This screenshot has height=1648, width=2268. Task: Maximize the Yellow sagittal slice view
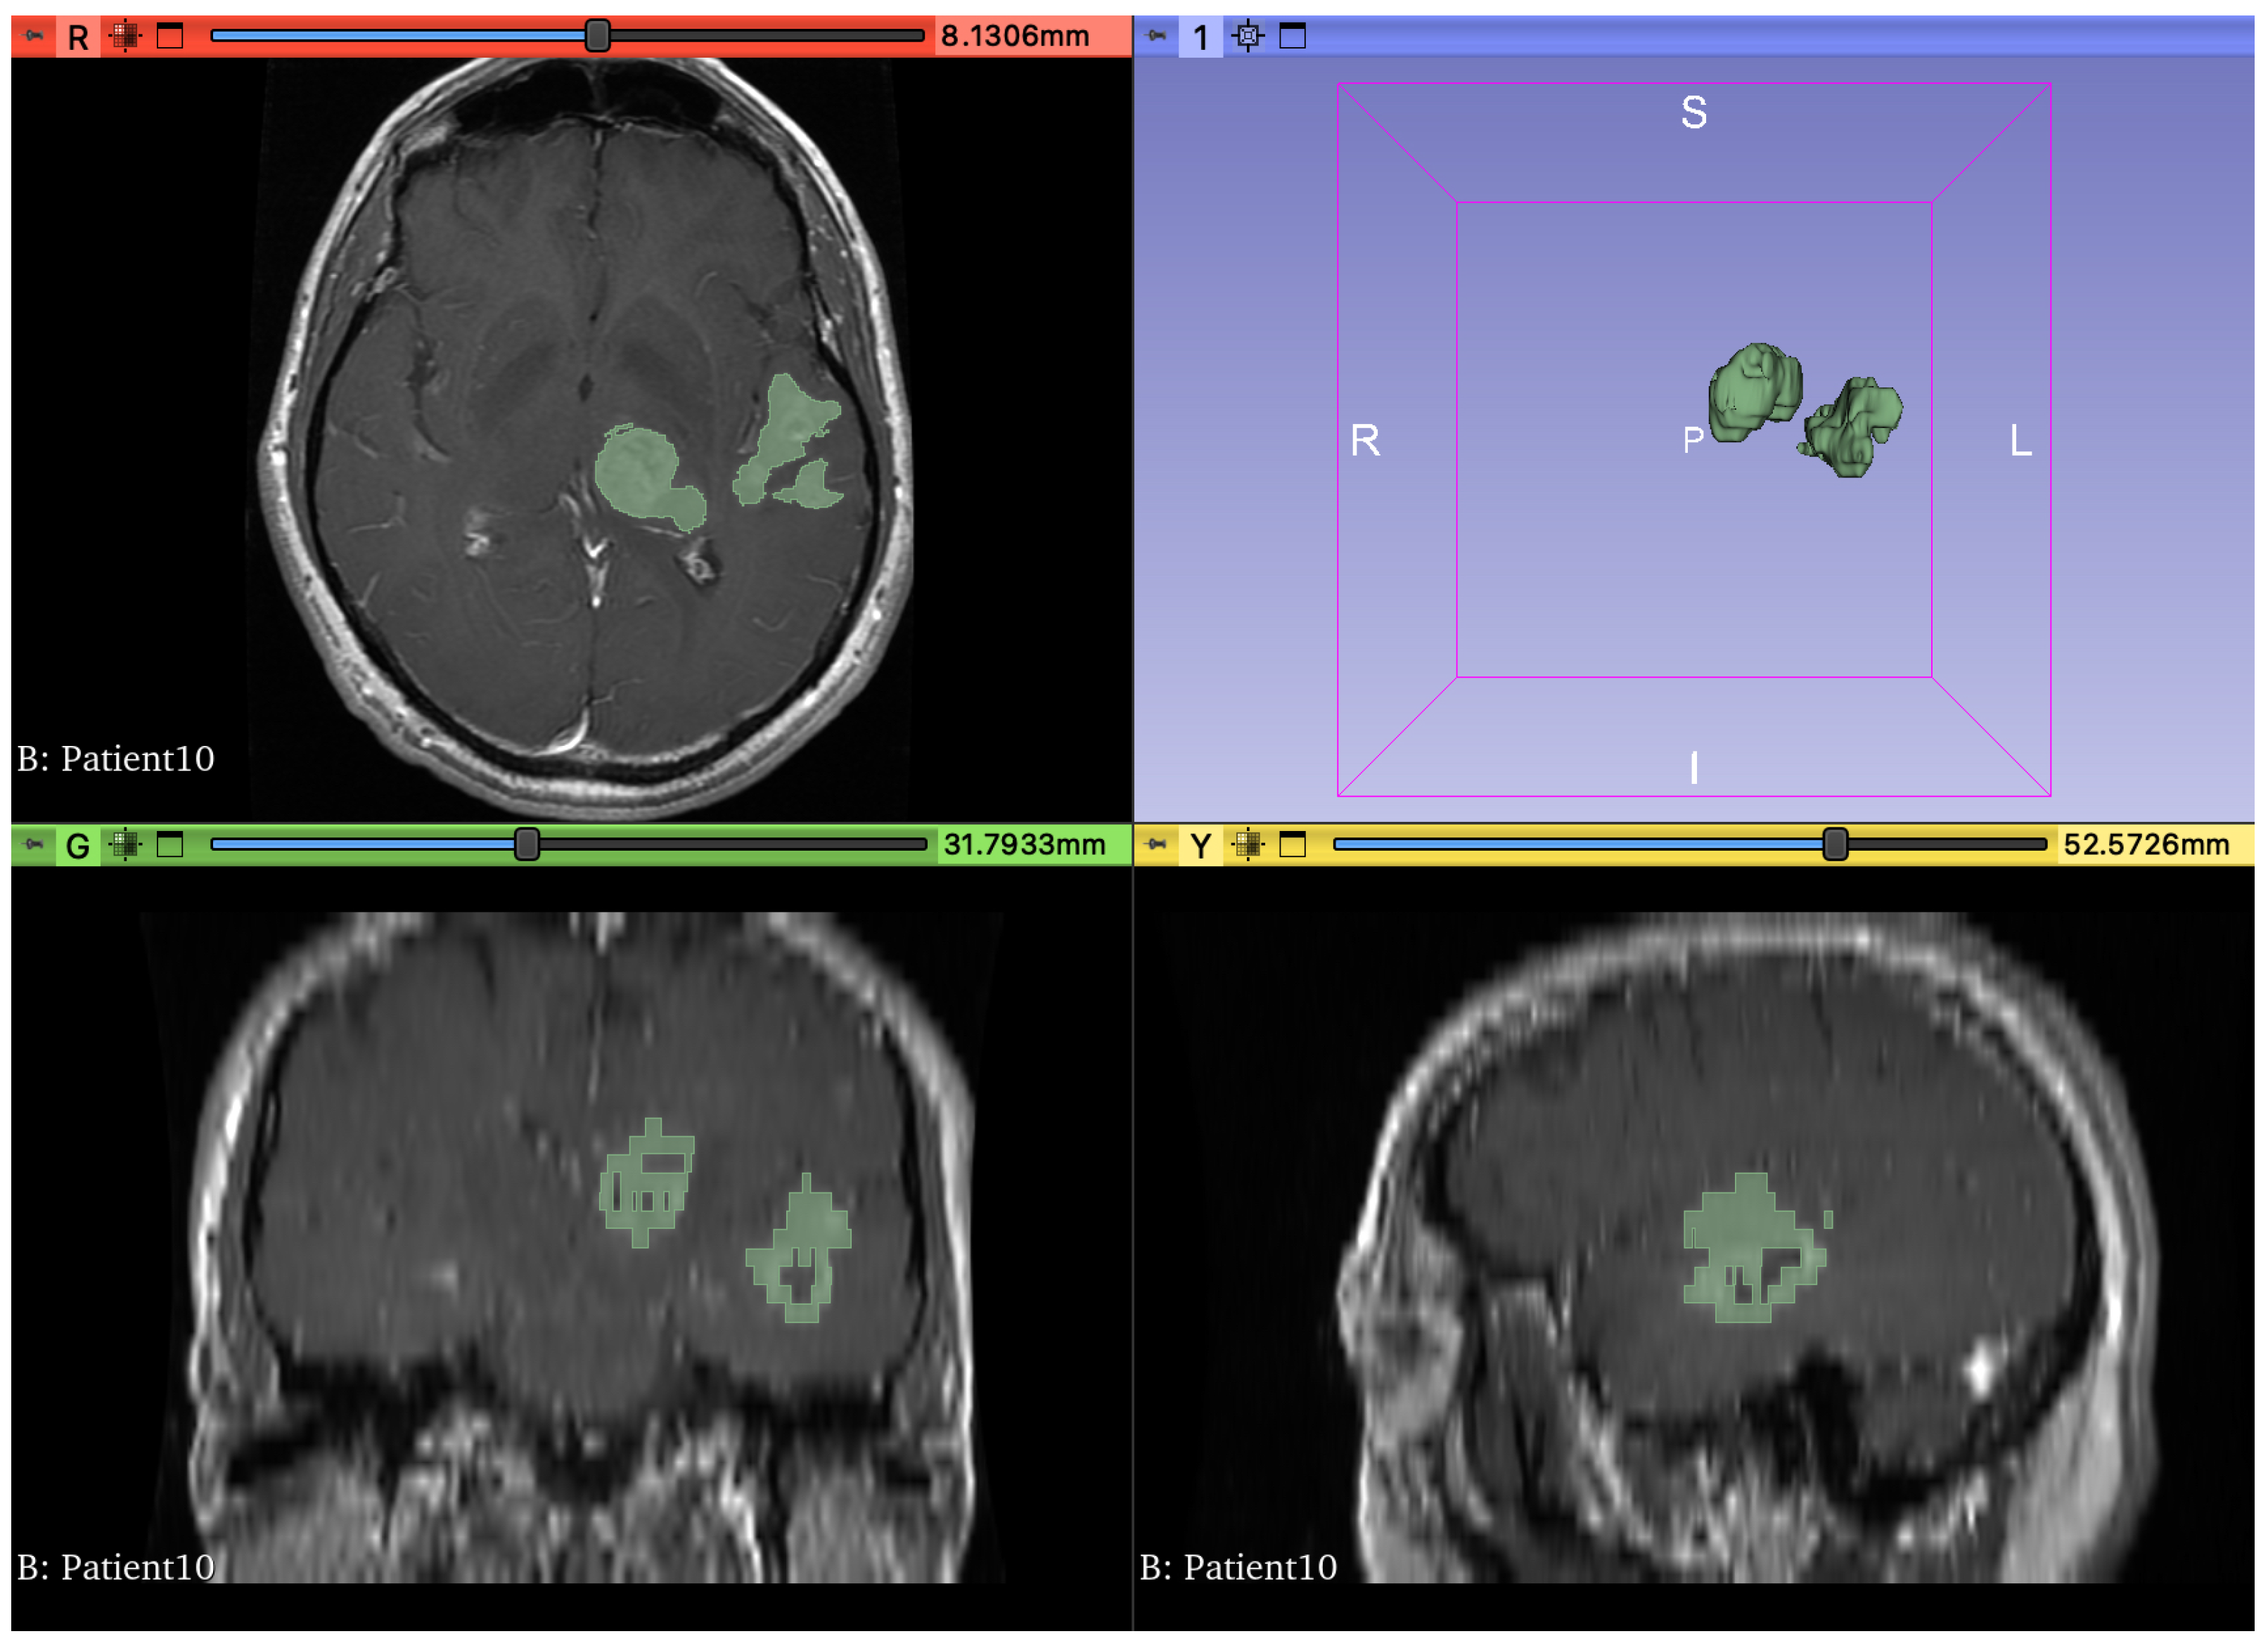(x=1293, y=846)
